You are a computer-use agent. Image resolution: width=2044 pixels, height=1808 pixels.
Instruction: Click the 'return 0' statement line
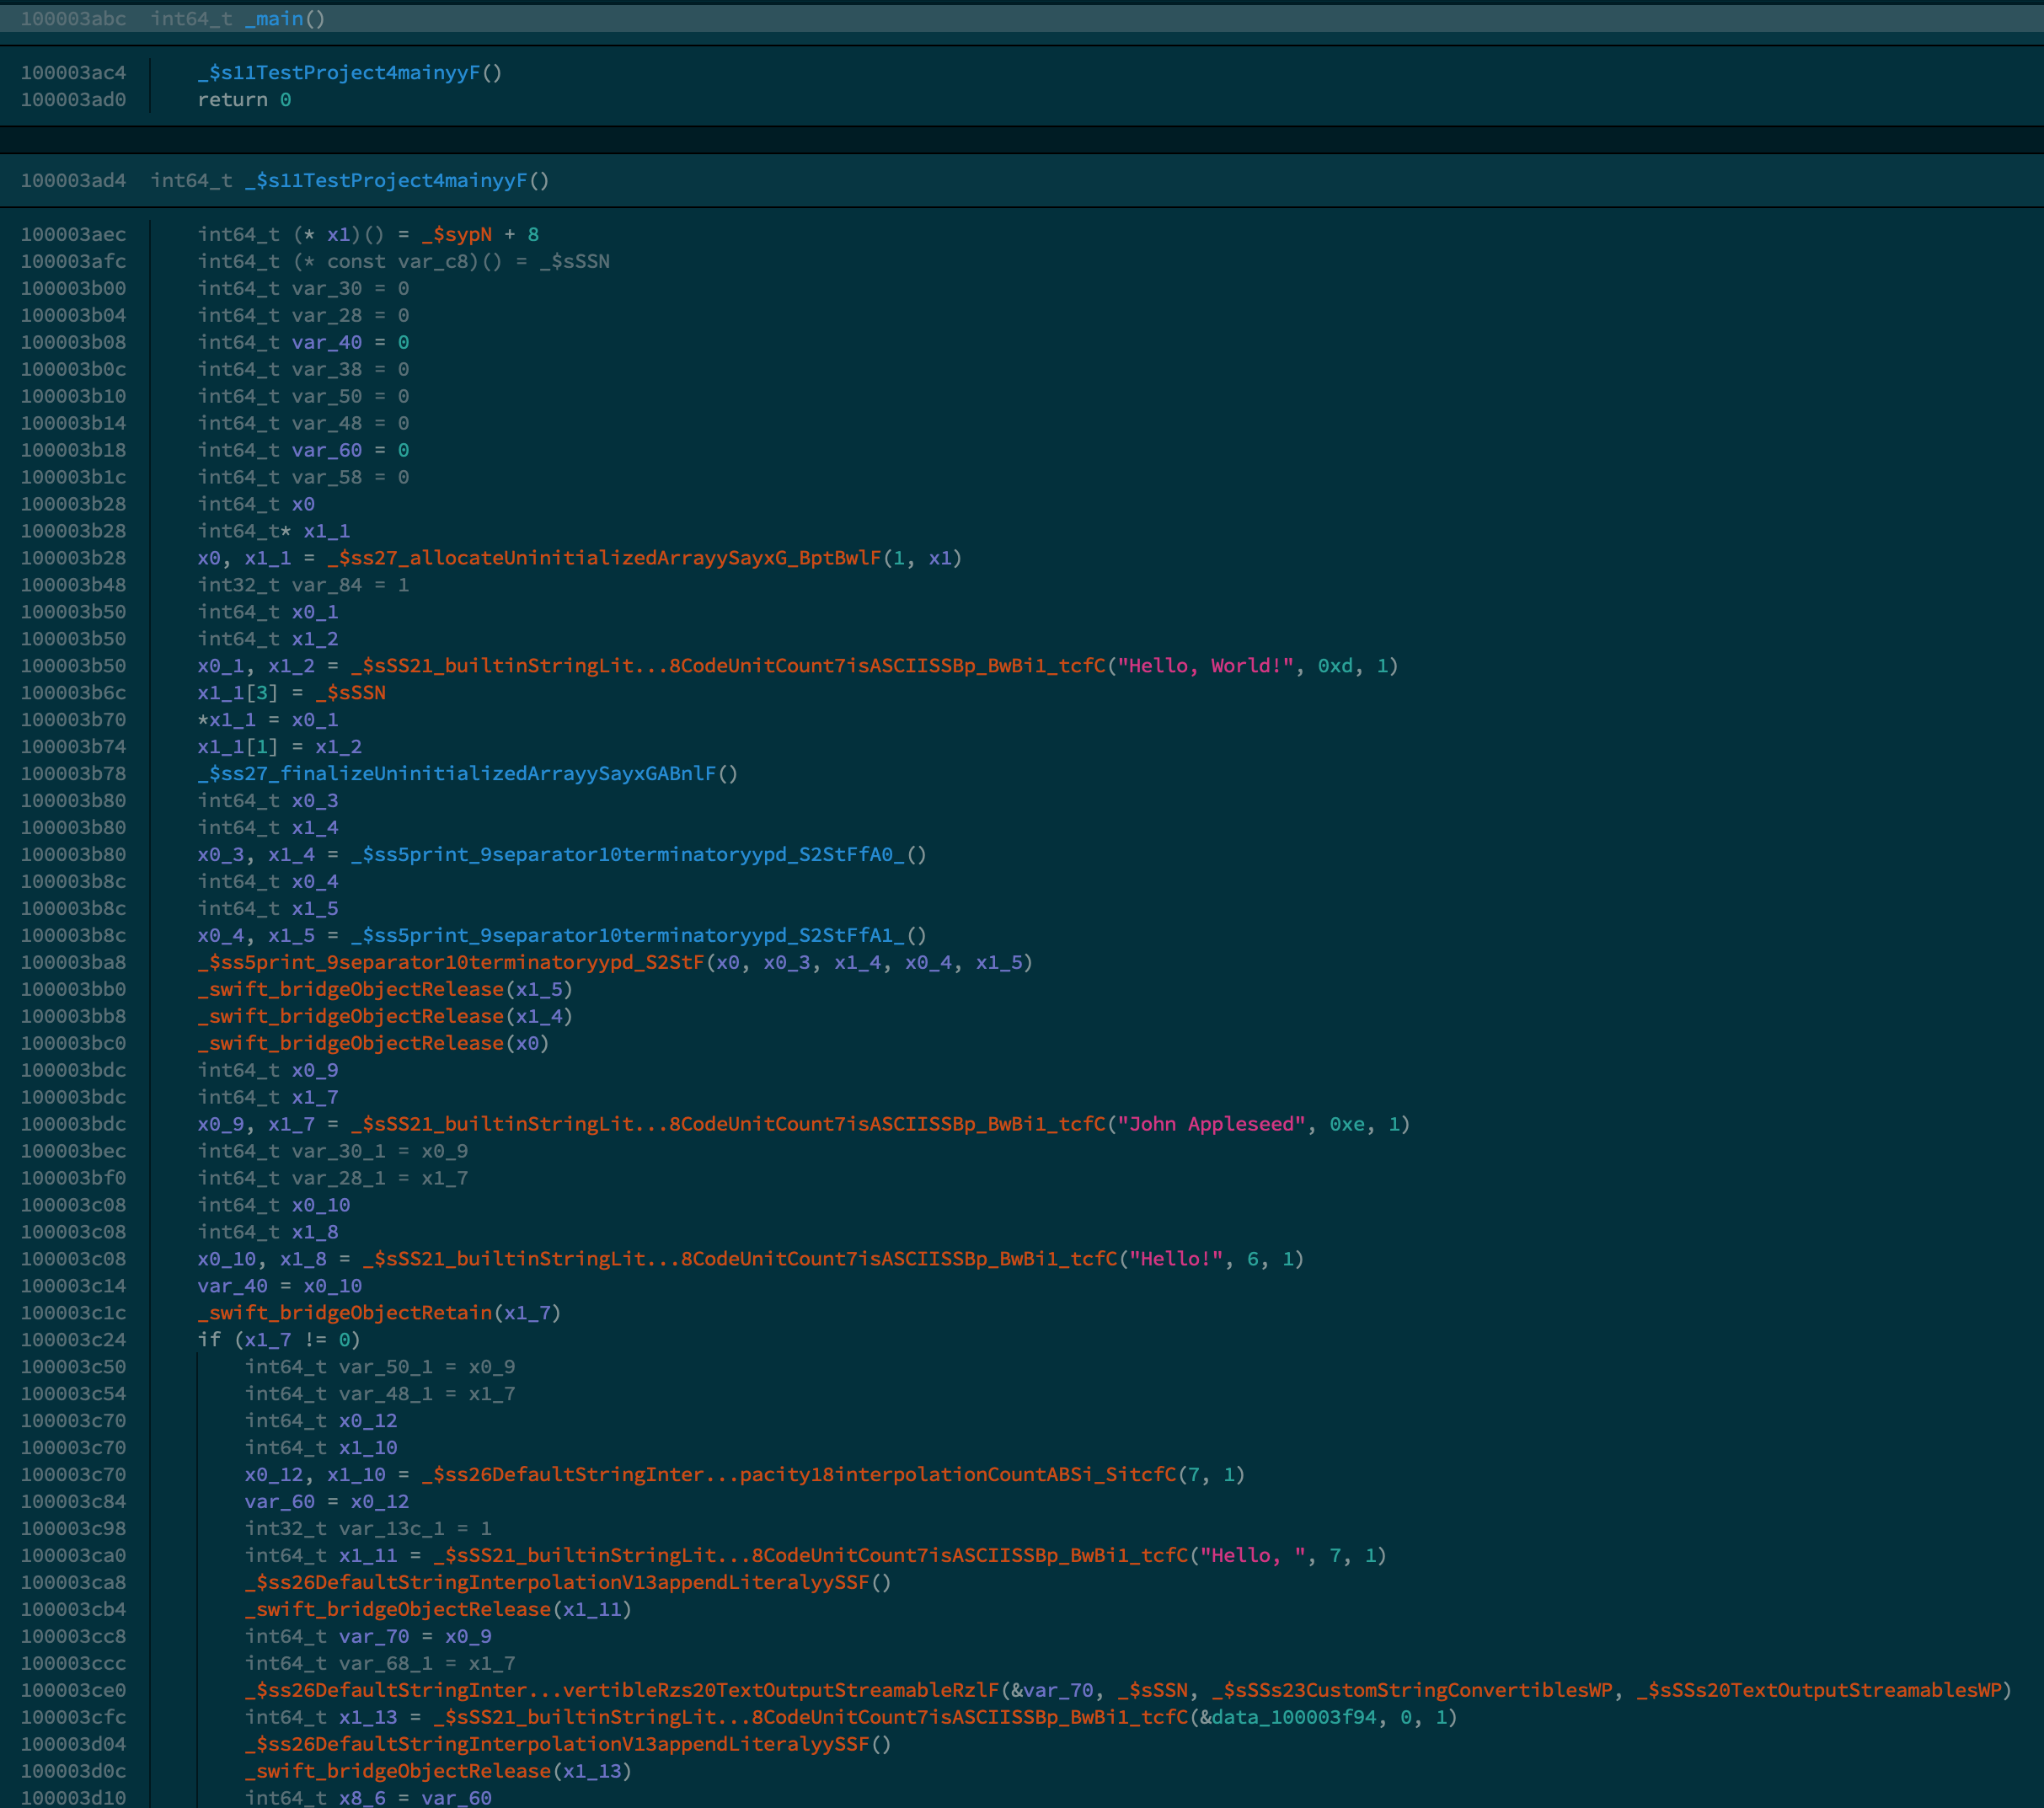click(x=244, y=100)
